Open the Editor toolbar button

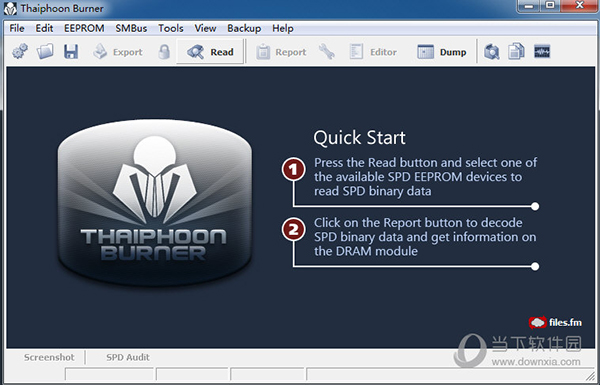(x=373, y=52)
